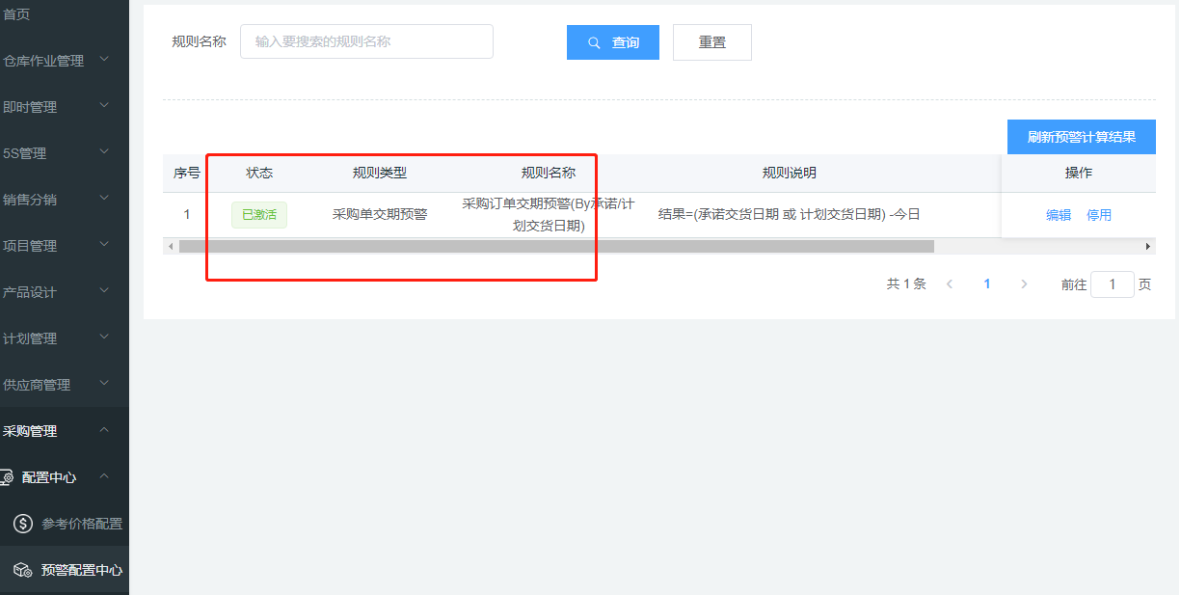Click the 参考价格配置 dollar icon

22,523
